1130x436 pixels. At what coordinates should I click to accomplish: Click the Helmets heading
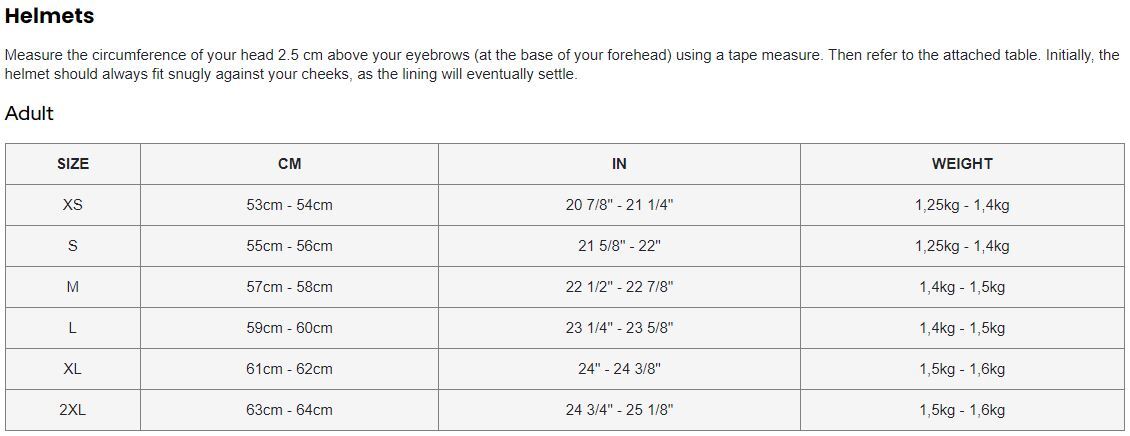(x=49, y=16)
